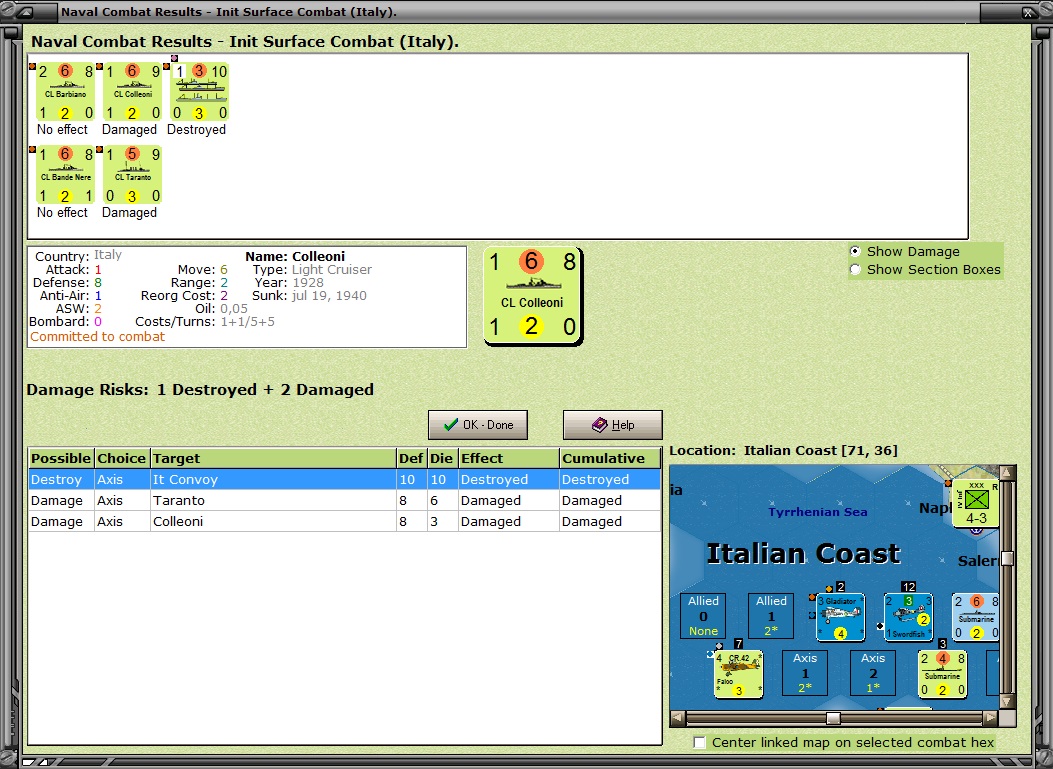The image size is (1053, 769).
Task: Click the Effect column header
Action: tap(508, 458)
